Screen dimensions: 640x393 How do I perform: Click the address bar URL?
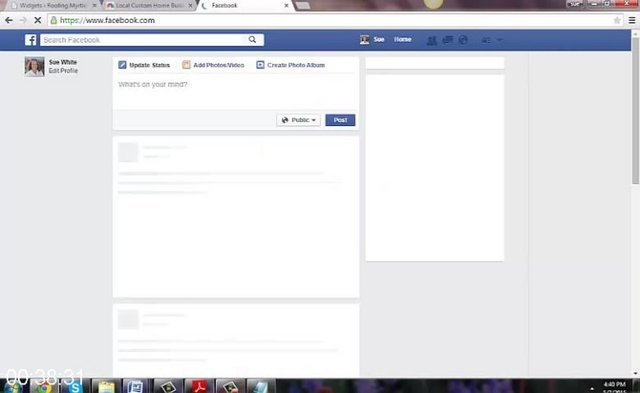pyautogui.click(x=107, y=20)
